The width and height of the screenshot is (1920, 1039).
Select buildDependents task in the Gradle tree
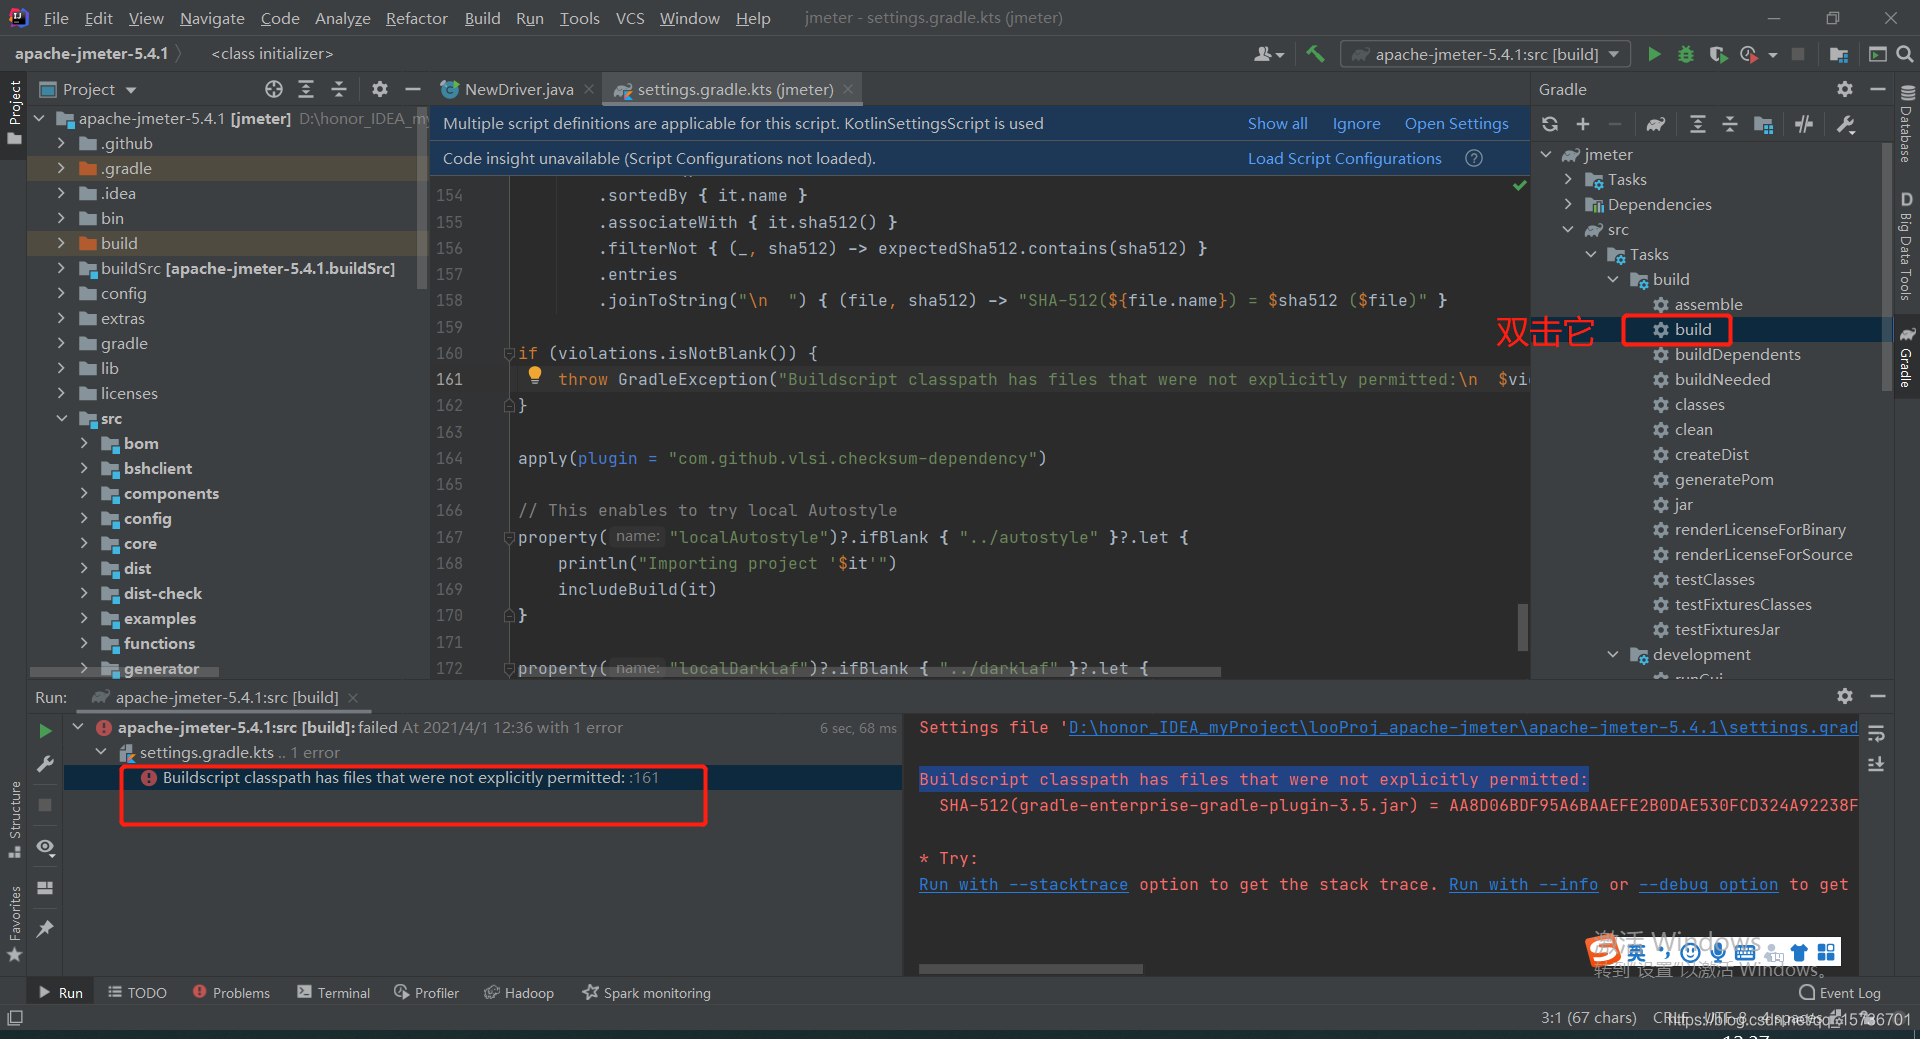coord(1737,354)
